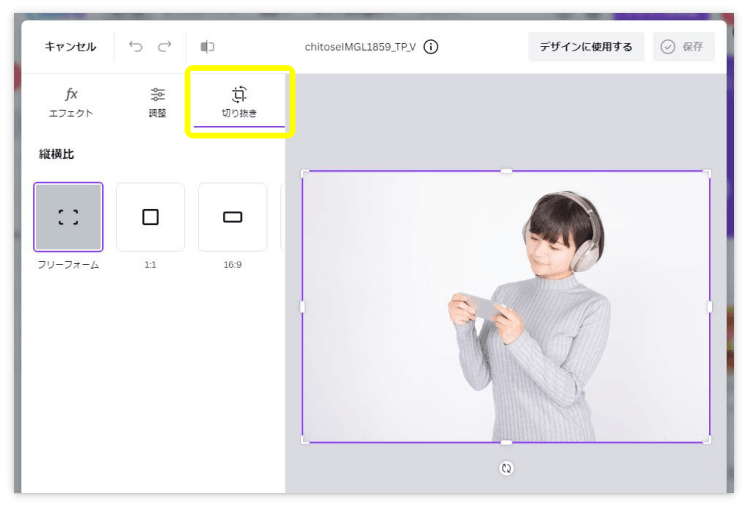Choose the フリーフォーム aspect ratio
Screen dimensions: 748x508
click(x=68, y=217)
